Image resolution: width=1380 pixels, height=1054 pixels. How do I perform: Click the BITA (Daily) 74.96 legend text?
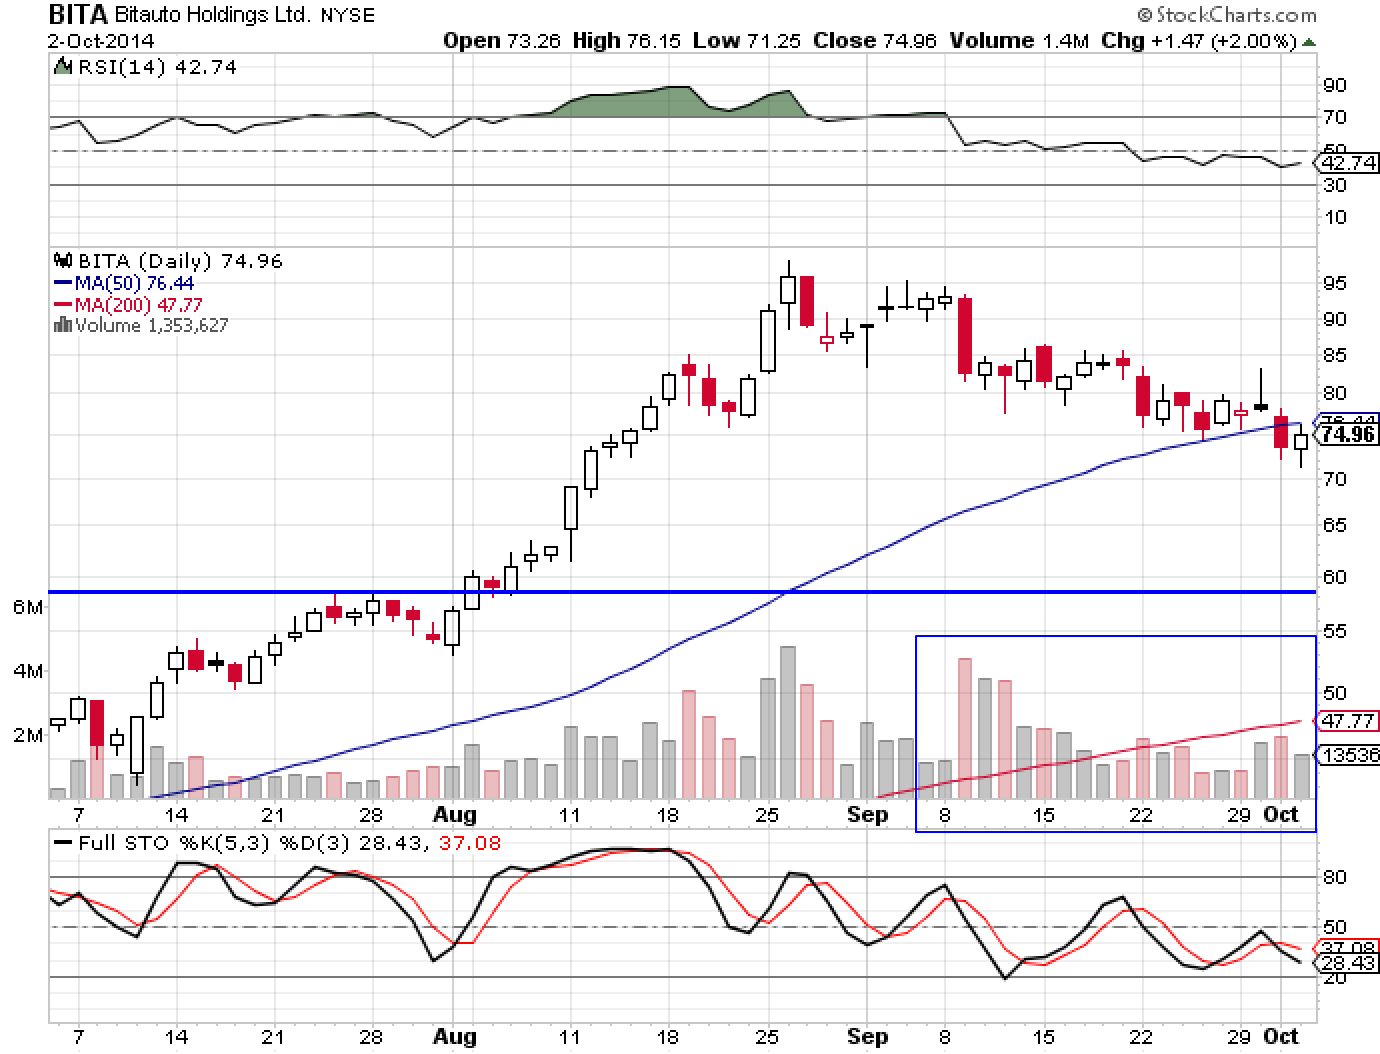[x=181, y=261]
